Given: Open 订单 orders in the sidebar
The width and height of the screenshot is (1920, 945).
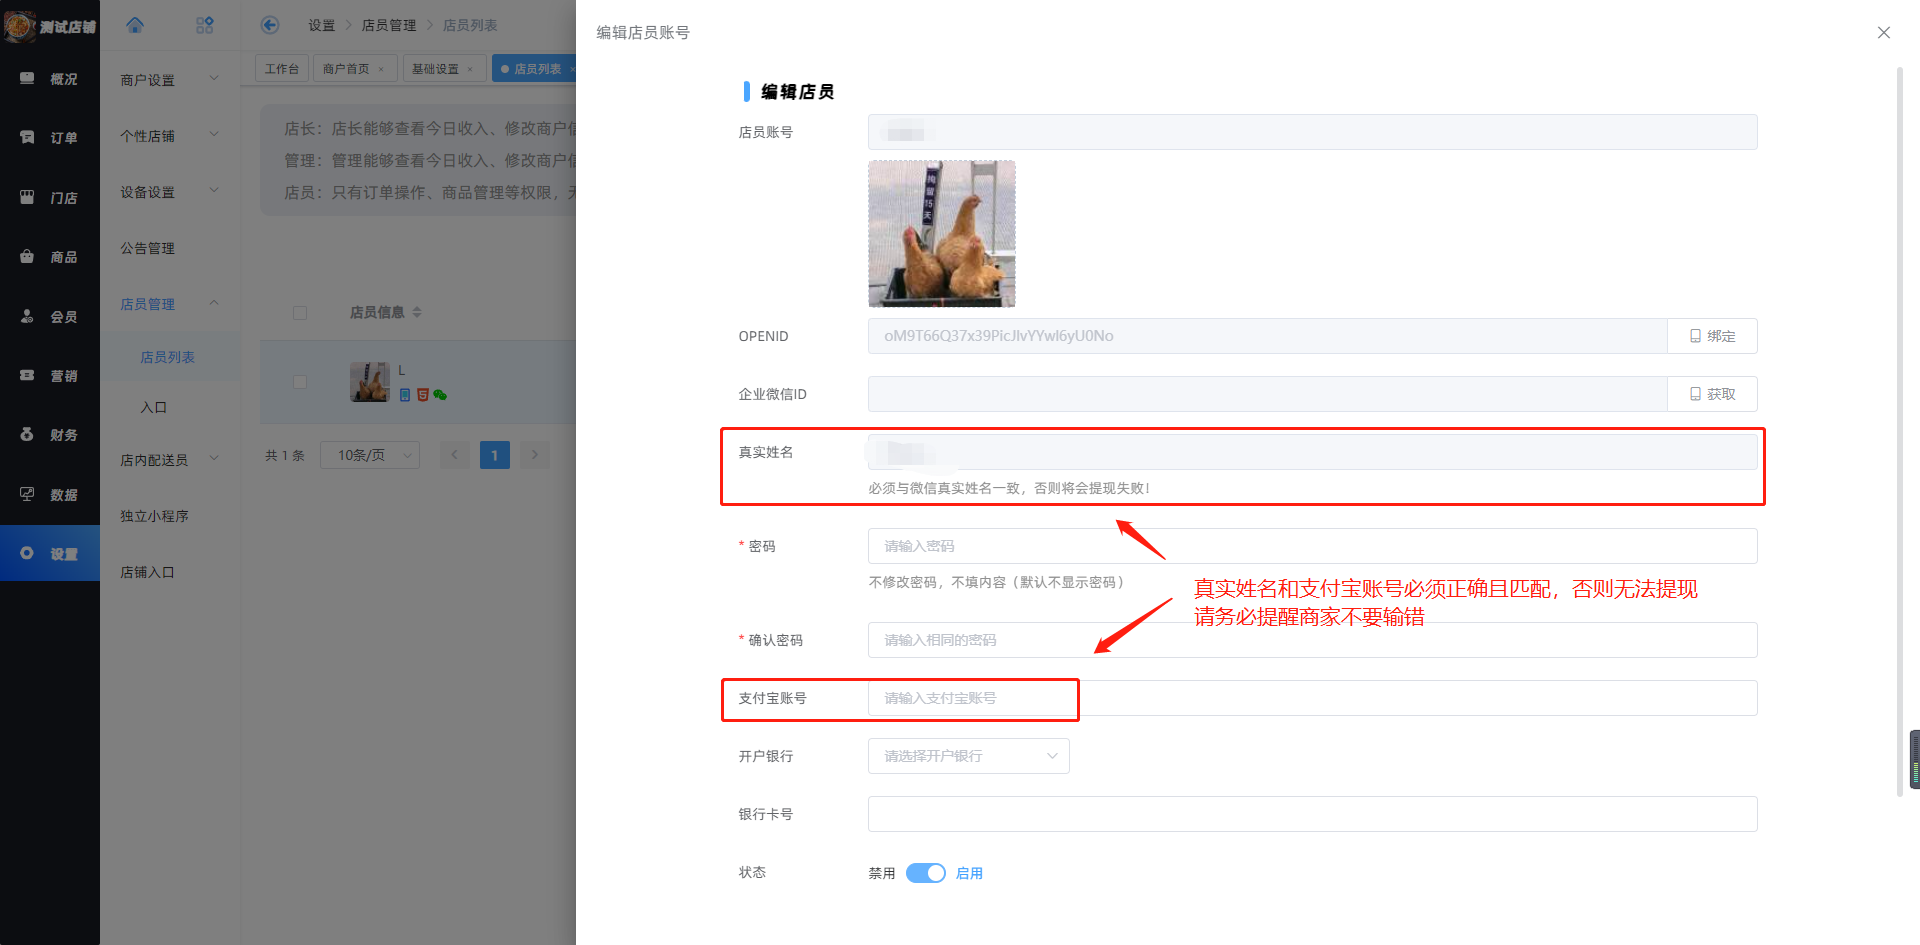Looking at the screenshot, I should click(50, 138).
